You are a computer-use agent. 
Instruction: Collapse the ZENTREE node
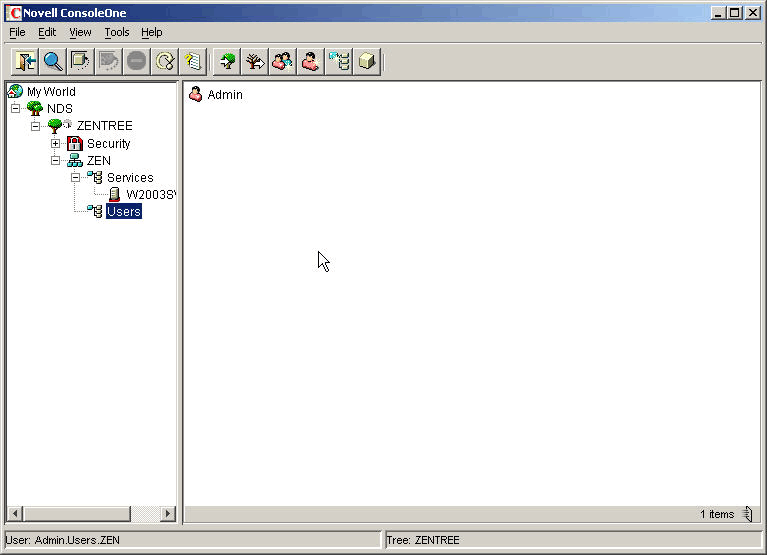[35, 126]
